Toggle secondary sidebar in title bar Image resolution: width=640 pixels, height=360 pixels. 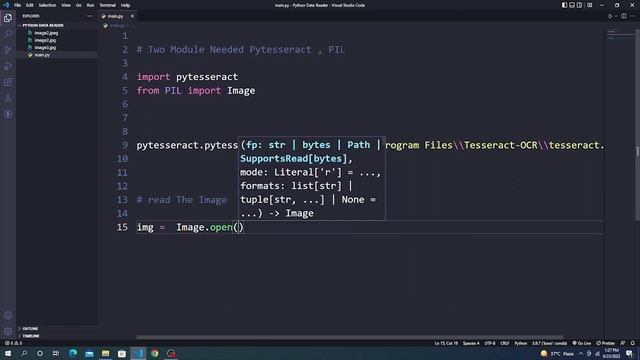579,5
